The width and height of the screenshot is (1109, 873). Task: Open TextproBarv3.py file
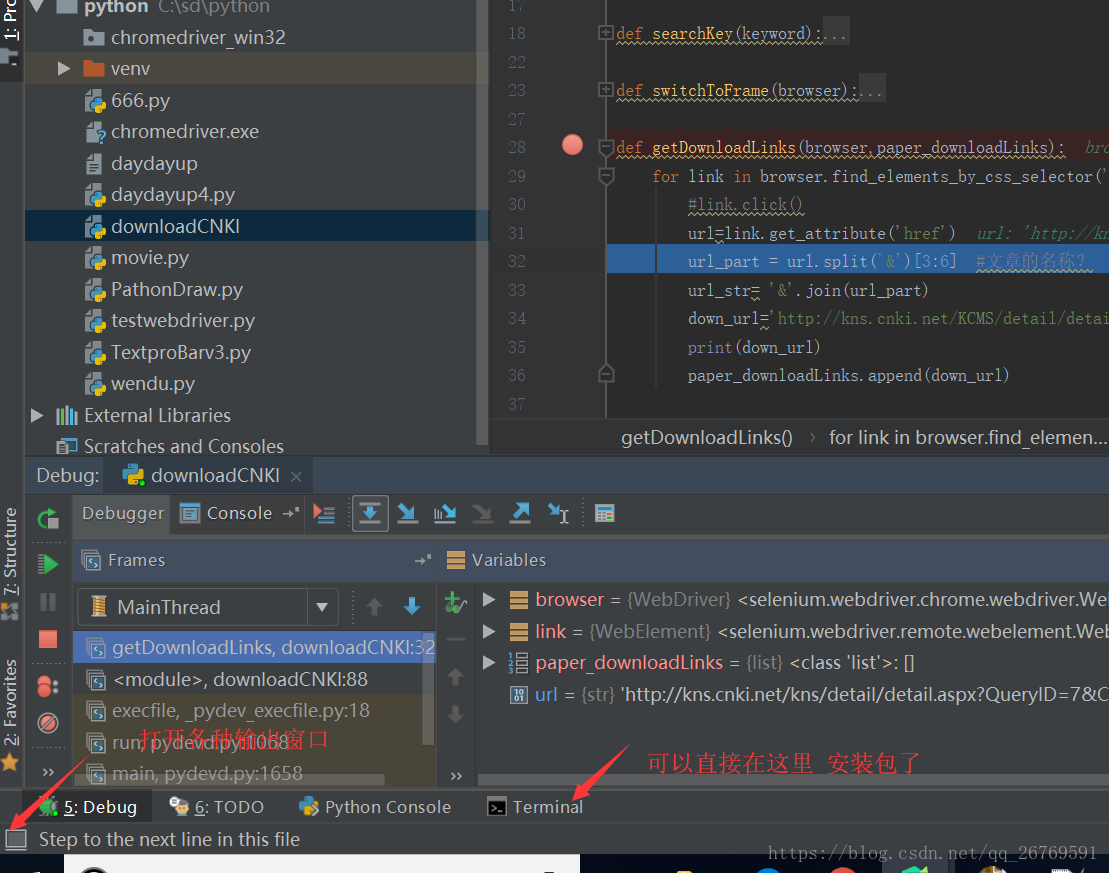[x=168, y=352]
